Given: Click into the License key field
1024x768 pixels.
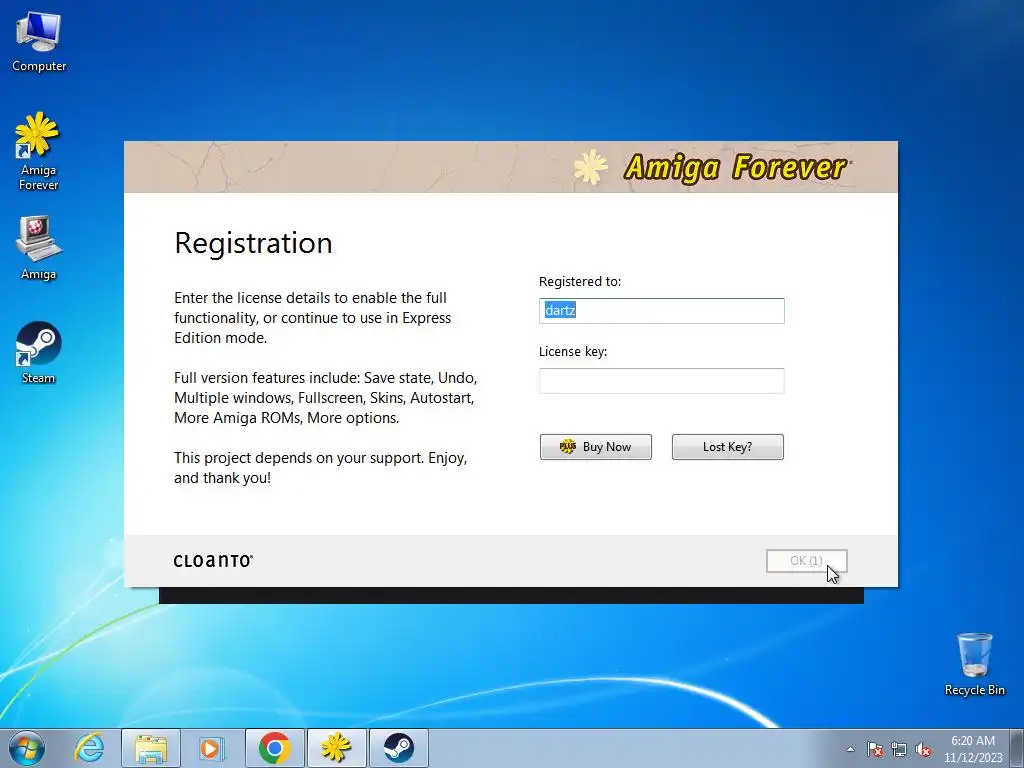Looking at the screenshot, I should tap(662, 381).
